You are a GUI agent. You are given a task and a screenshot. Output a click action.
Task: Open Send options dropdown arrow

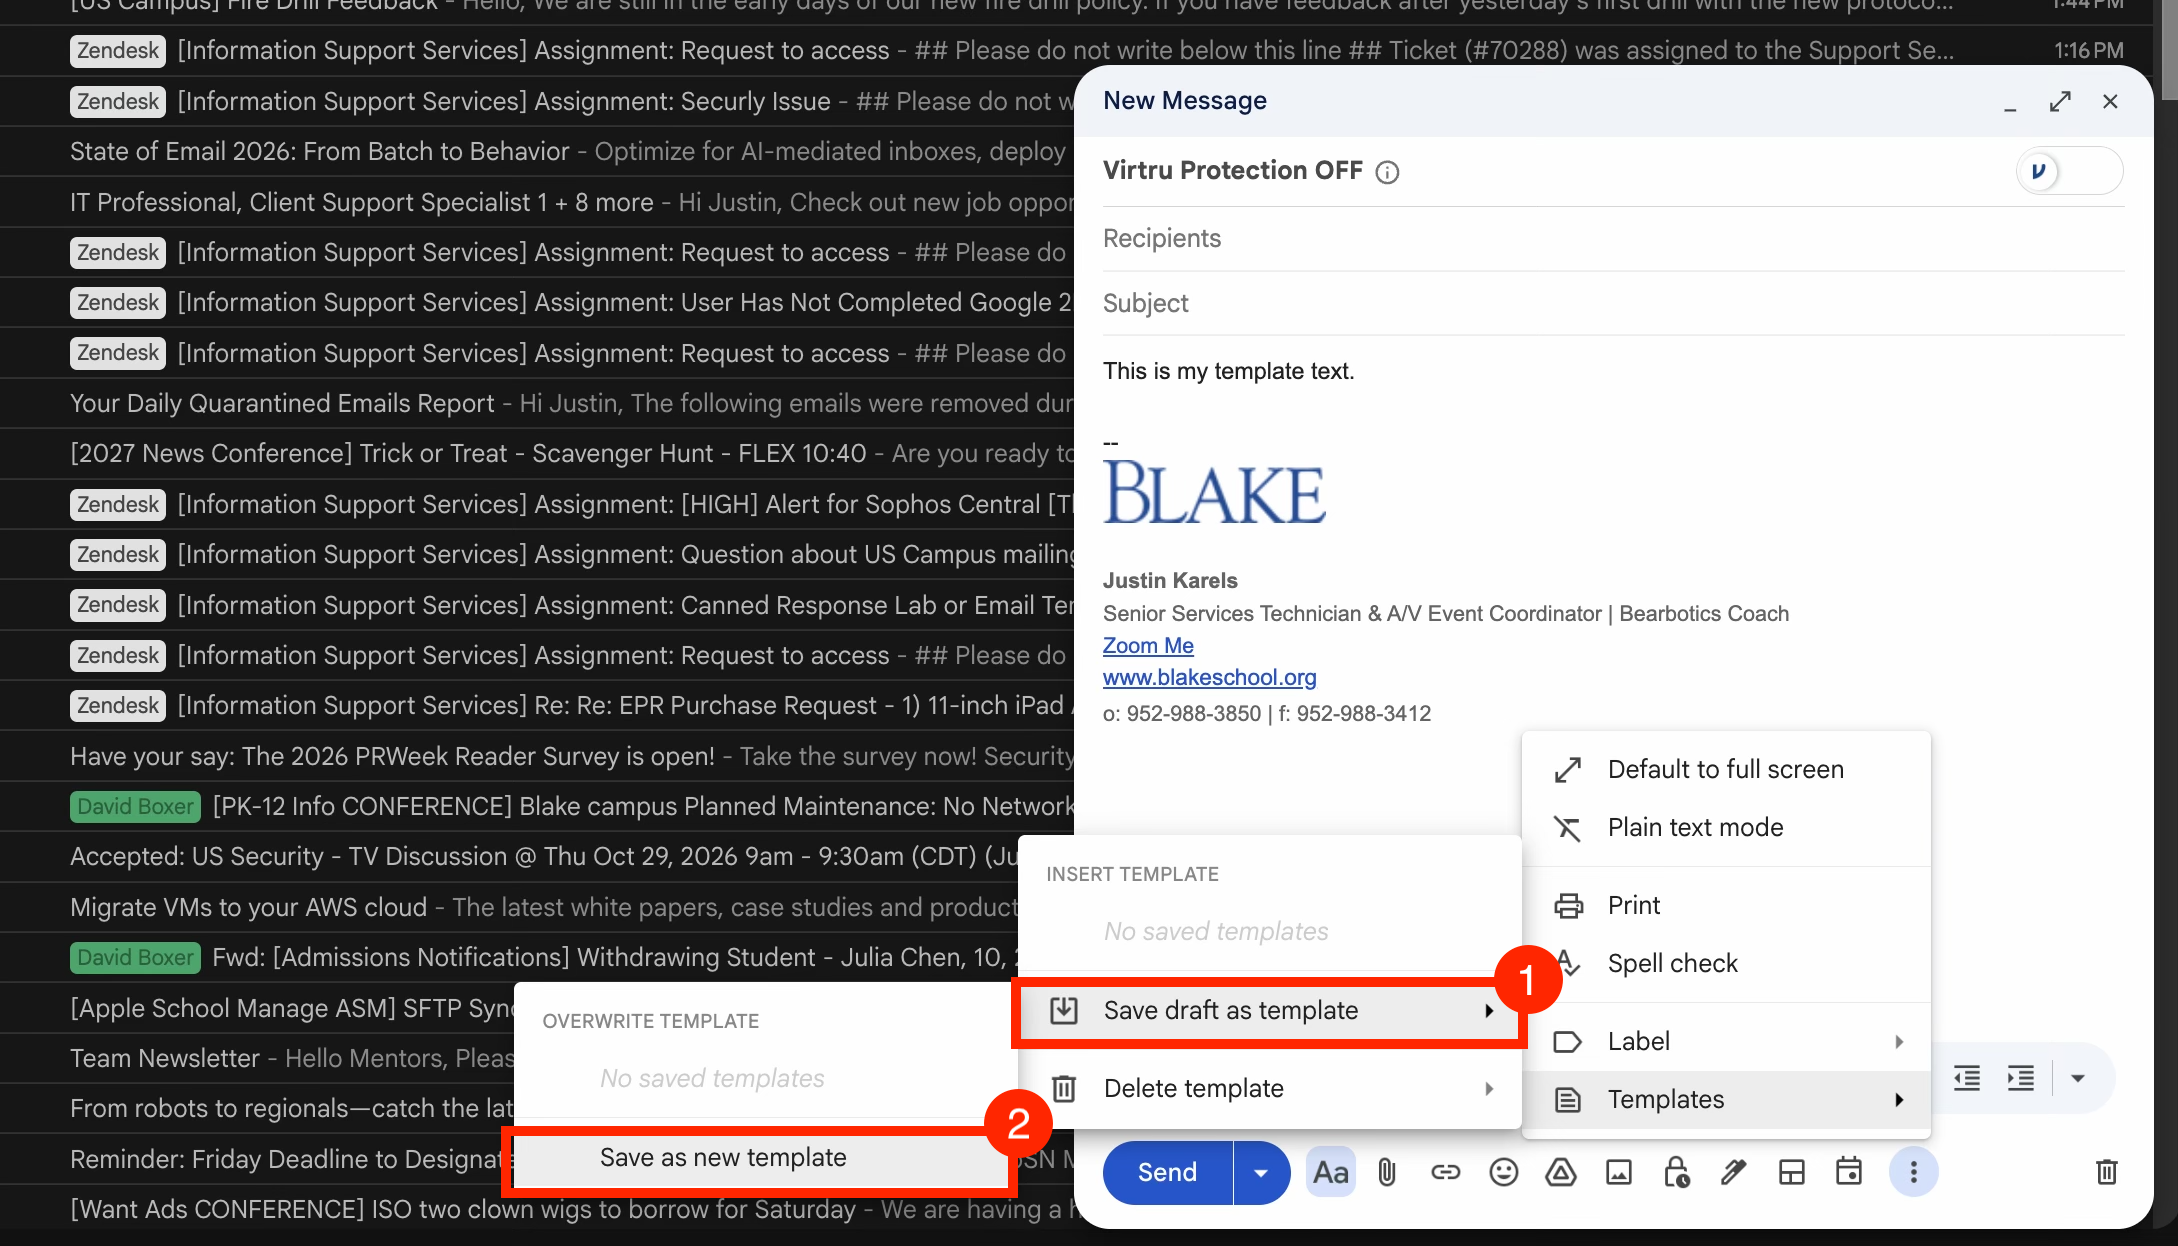coord(1261,1173)
